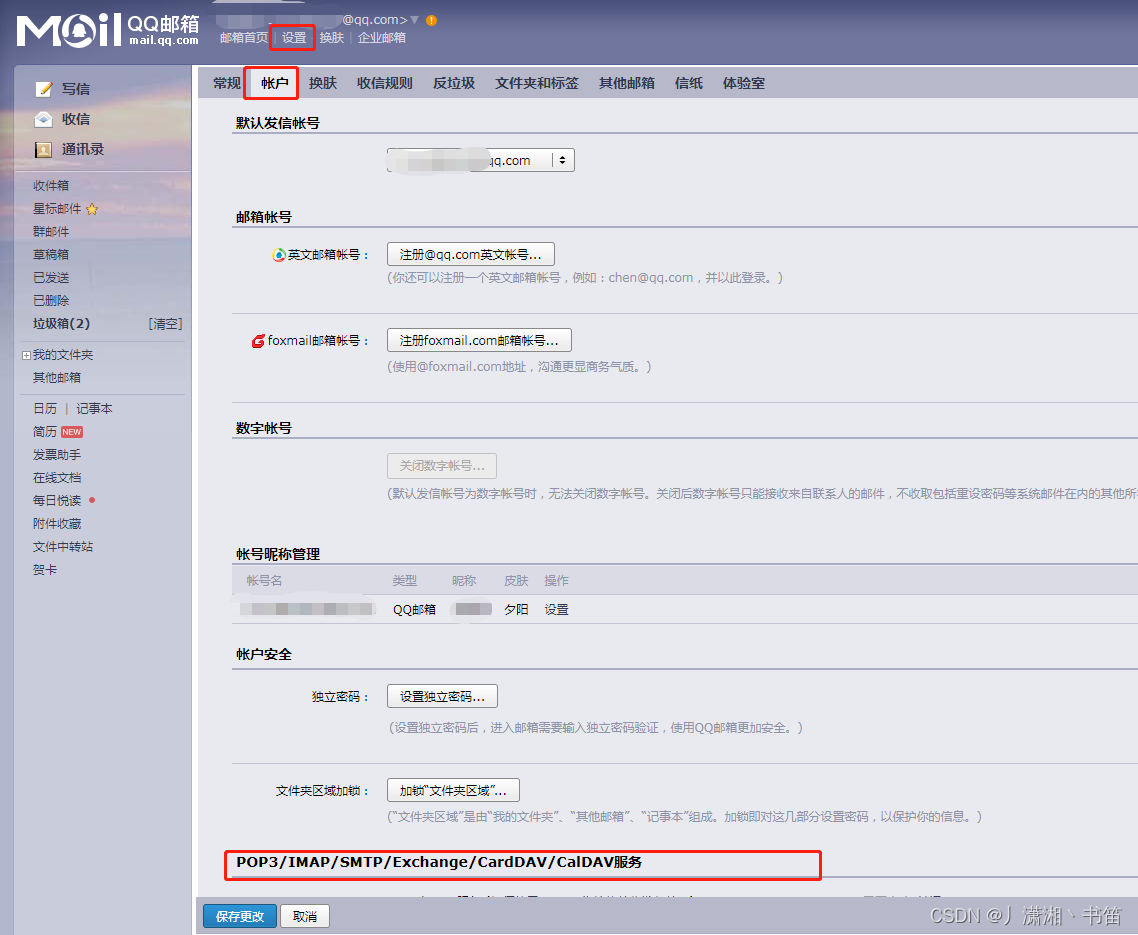
Task: Open 在线文档 in sidebar
Action: point(57,478)
